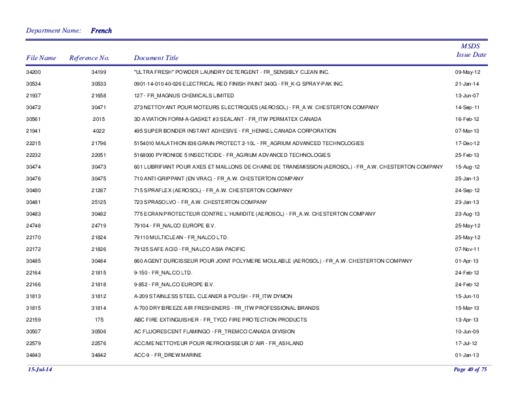Click the Reference No. column header

click(89, 58)
